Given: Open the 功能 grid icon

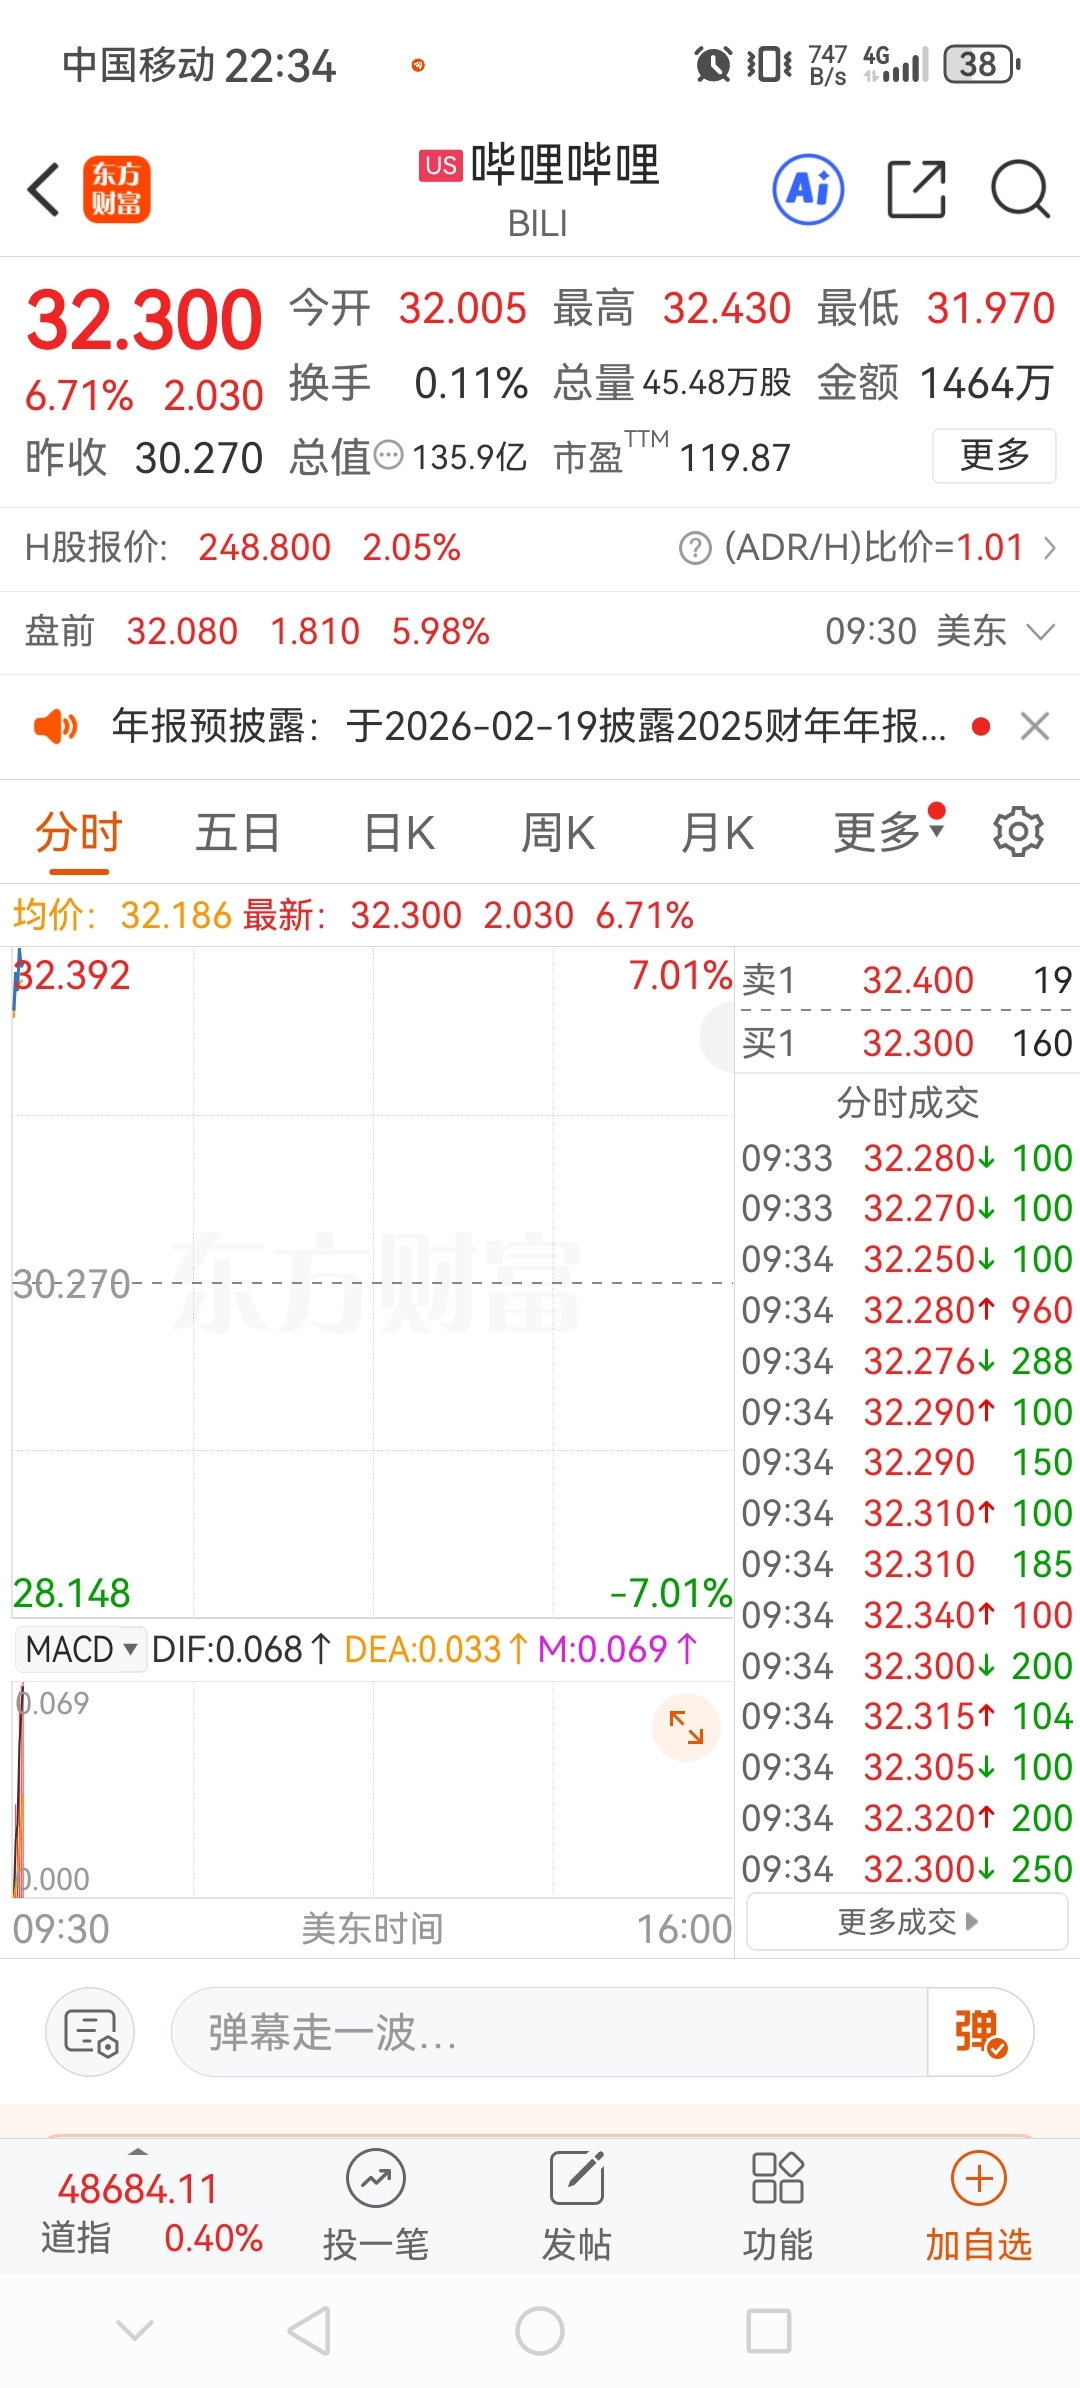Looking at the screenshot, I should 778,2178.
